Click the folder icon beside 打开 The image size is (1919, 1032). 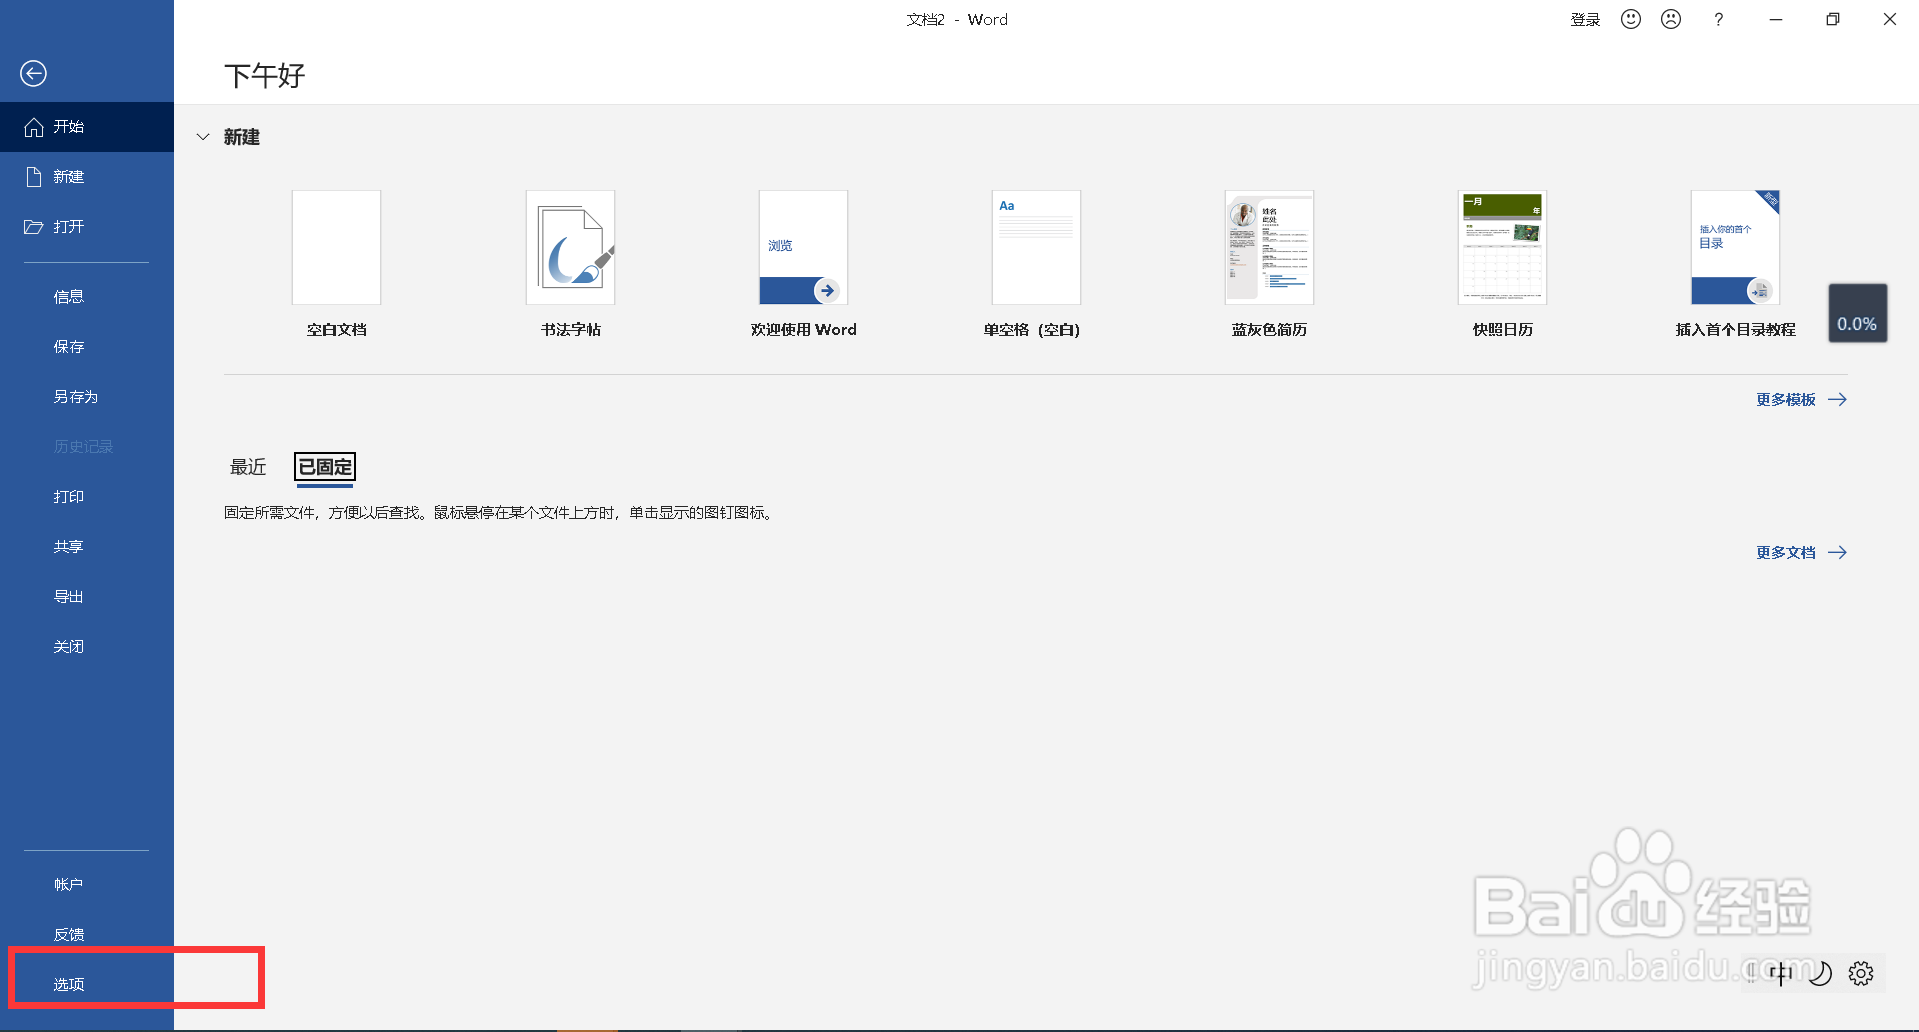pyautogui.click(x=33, y=227)
